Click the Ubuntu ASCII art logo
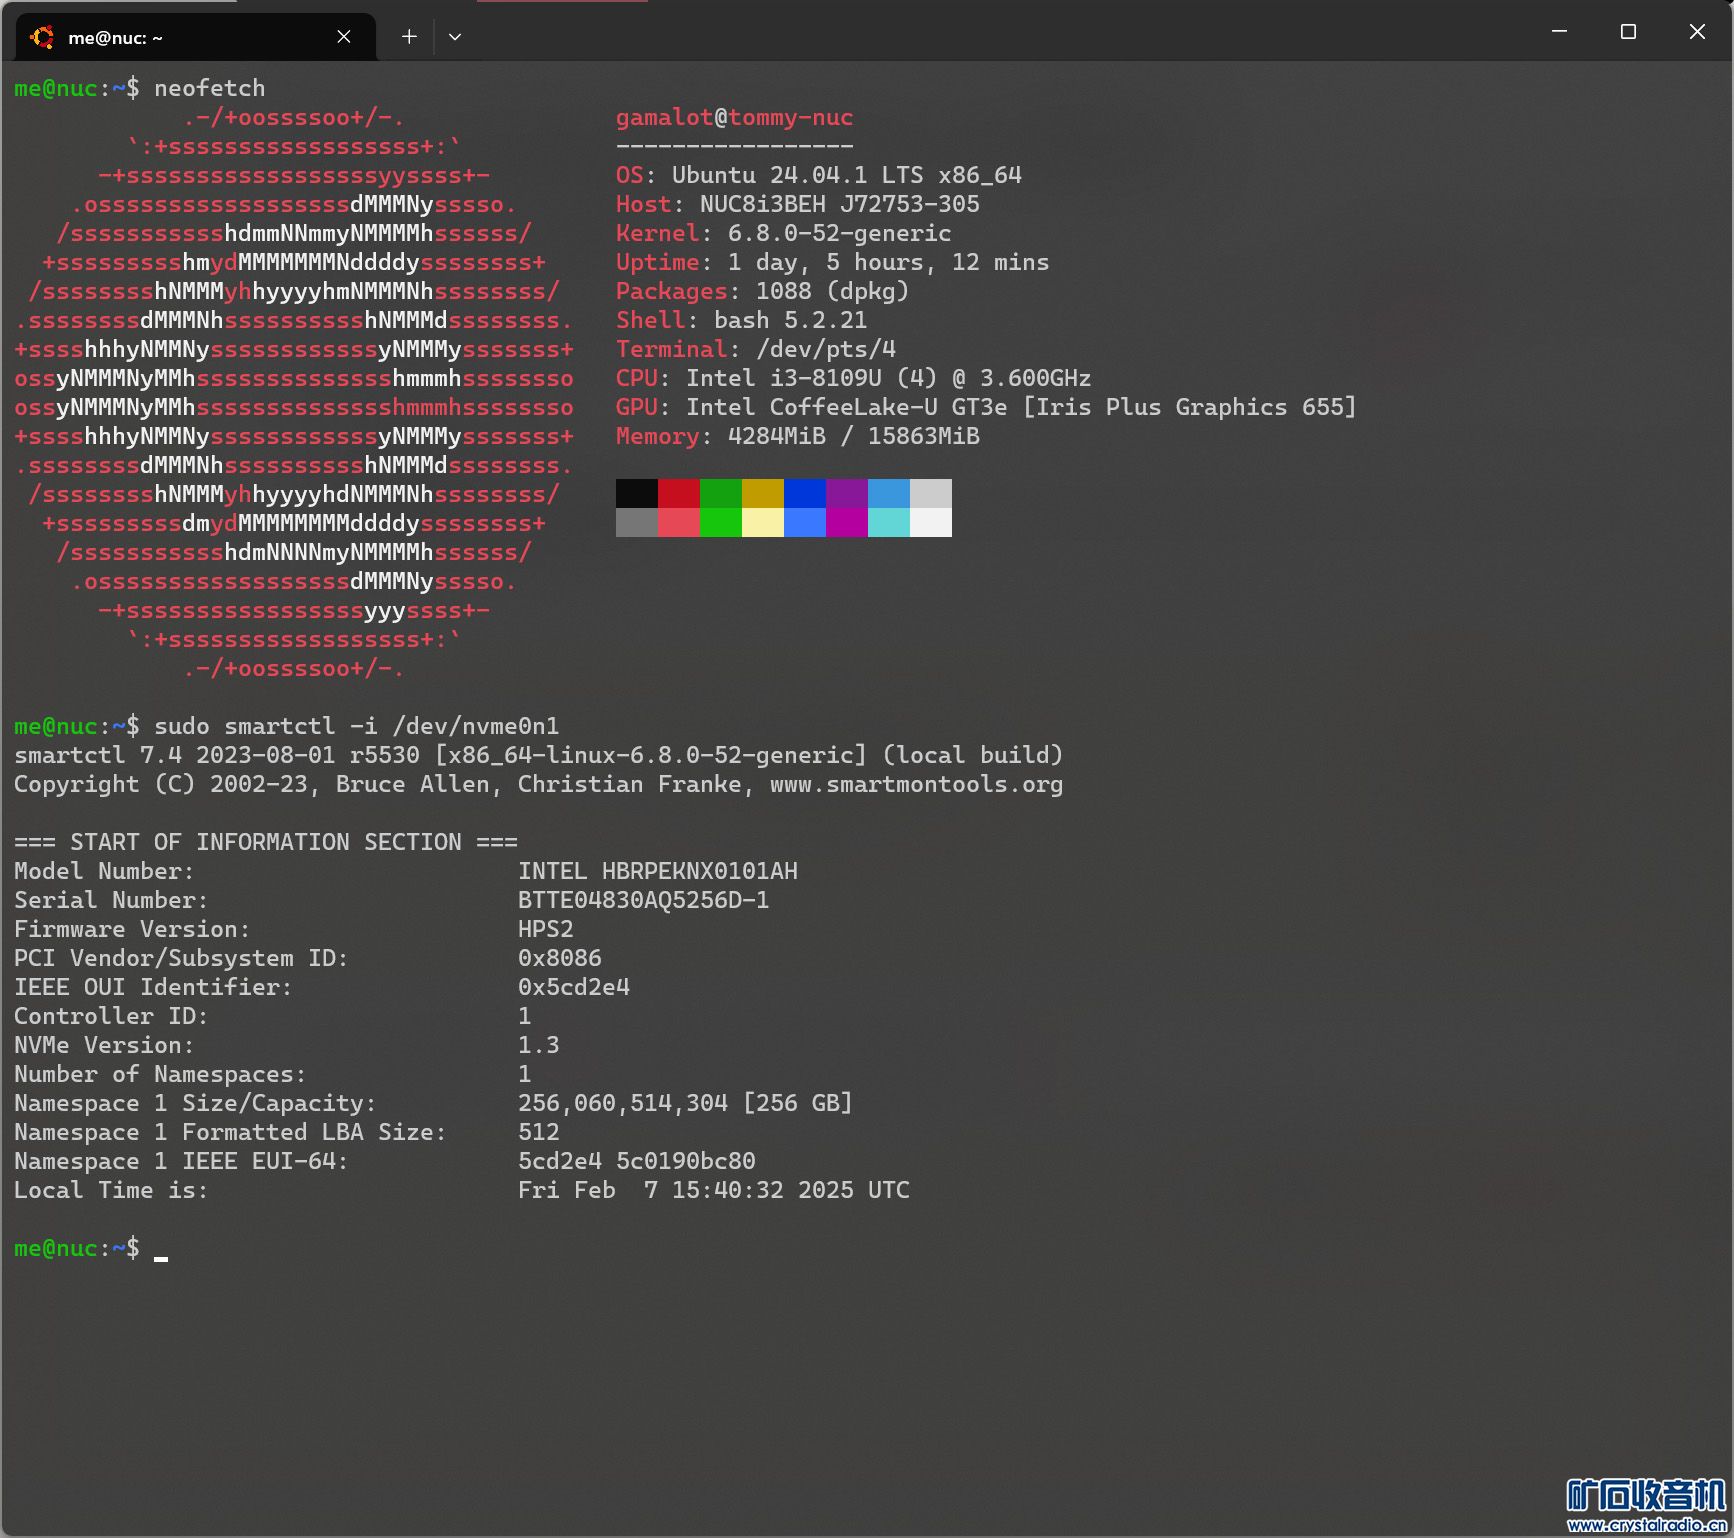The height and width of the screenshot is (1538, 1734). point(294,392)
